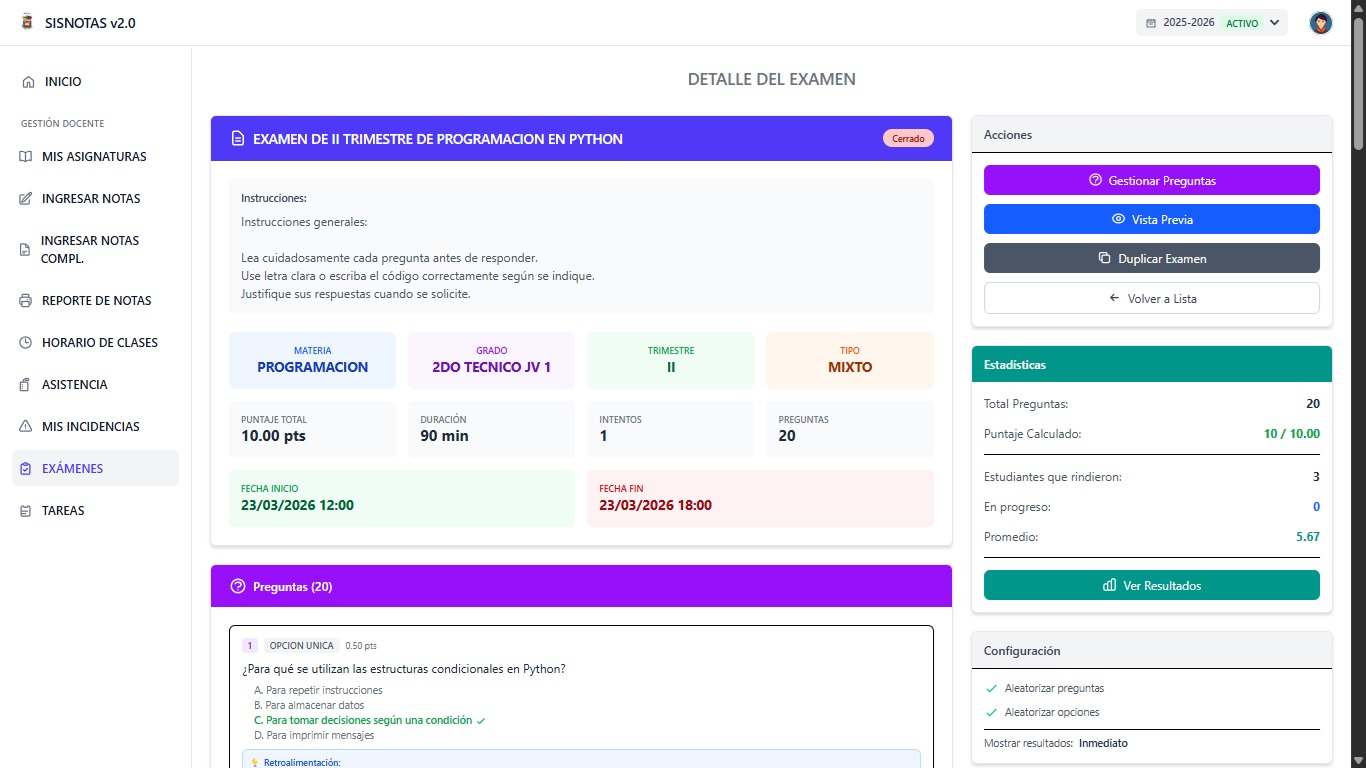This screenshot has width=1366, height=768.
Task: Click the PROGRAMACION subject value
Action: coord(313,367)
